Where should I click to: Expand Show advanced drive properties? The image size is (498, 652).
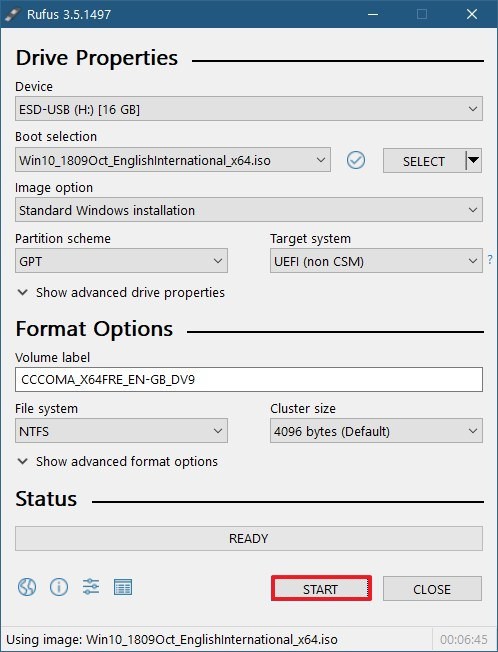pos(121,292)
